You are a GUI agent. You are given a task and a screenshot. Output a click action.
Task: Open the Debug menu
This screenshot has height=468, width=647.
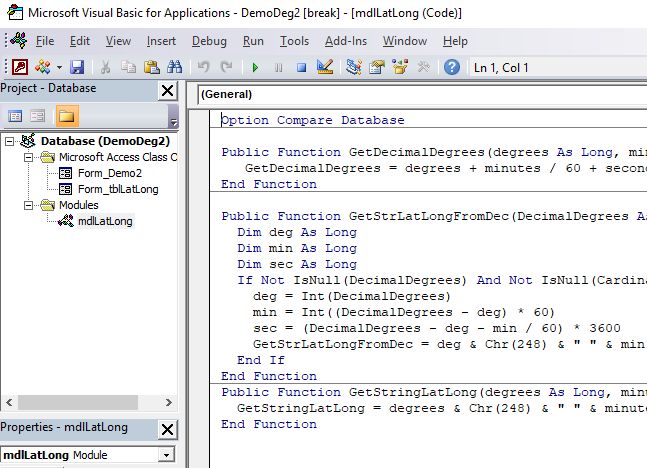[x=209, y=41]
